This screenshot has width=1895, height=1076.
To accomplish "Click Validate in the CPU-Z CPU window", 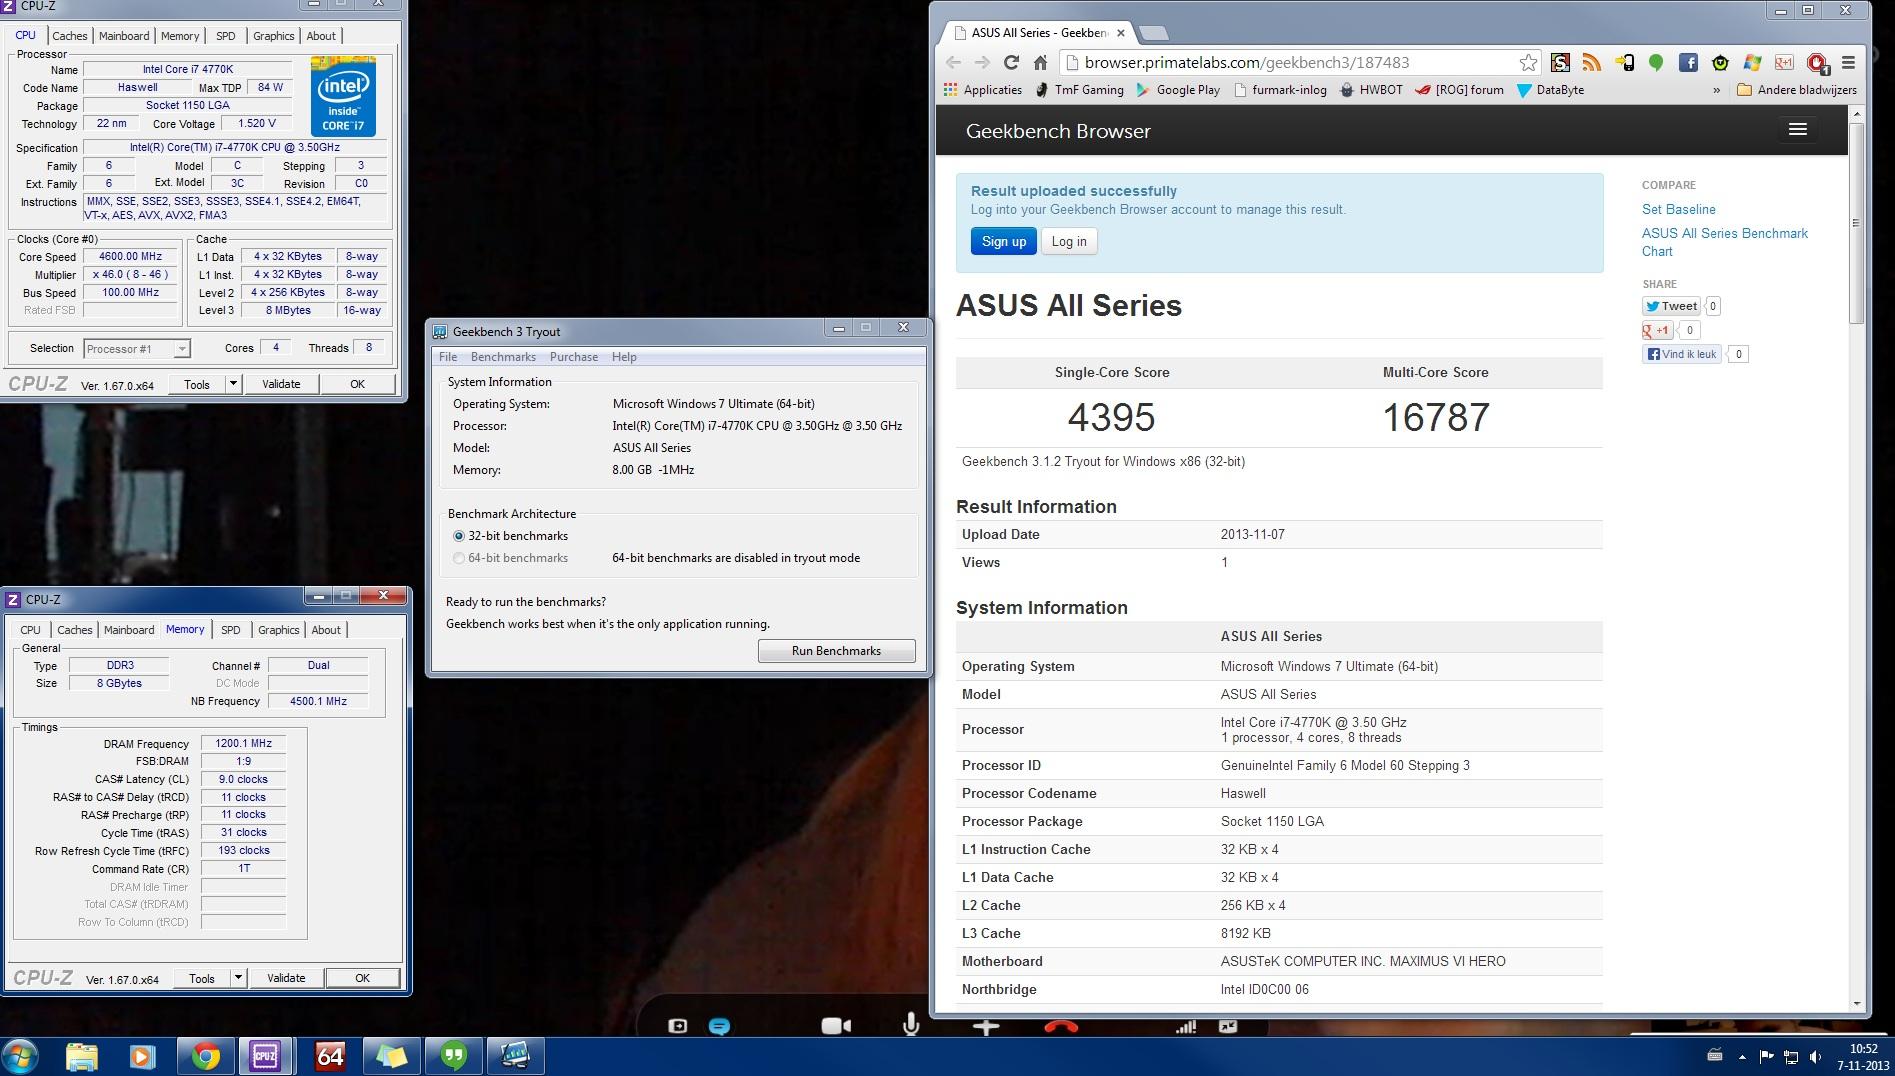I will click(x=281, y=384).
